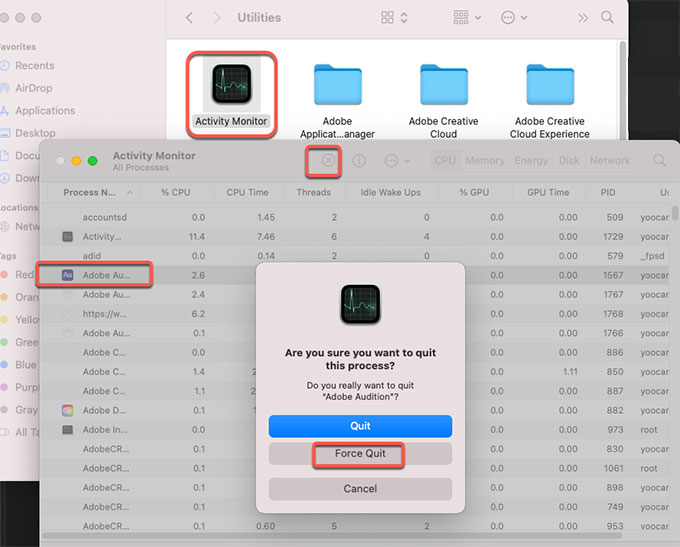Image resolution: width=680 pixels, height=547 pixels.
Task: Change Finder icon view mode
Action: point(394,17)
